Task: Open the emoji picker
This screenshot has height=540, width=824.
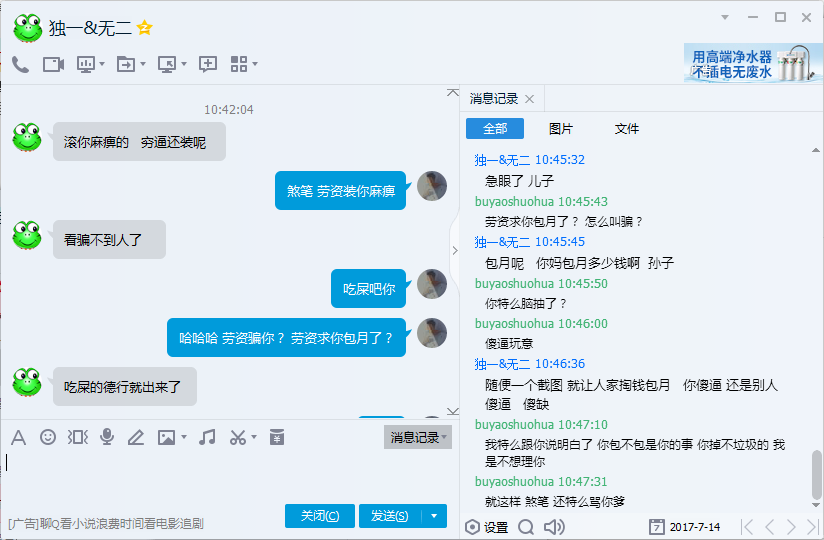Action: (48, 437)
